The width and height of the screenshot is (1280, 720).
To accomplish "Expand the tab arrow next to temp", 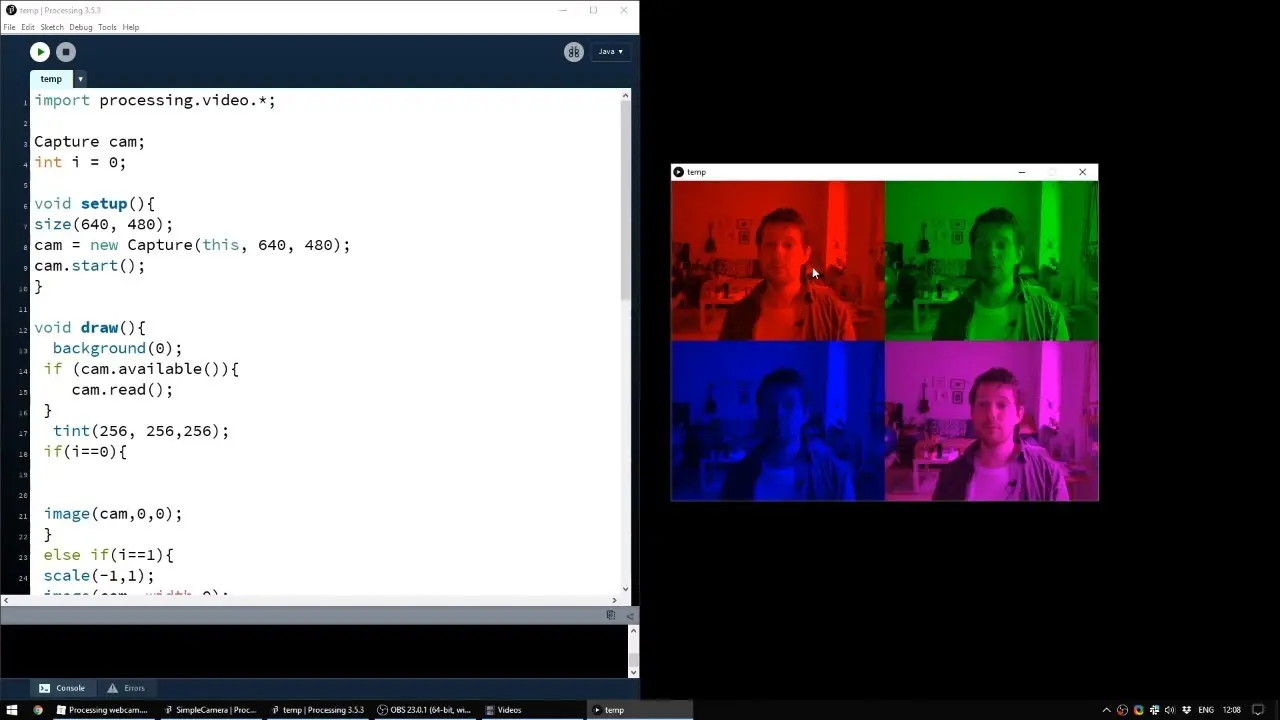I will (x=80, y=79).
